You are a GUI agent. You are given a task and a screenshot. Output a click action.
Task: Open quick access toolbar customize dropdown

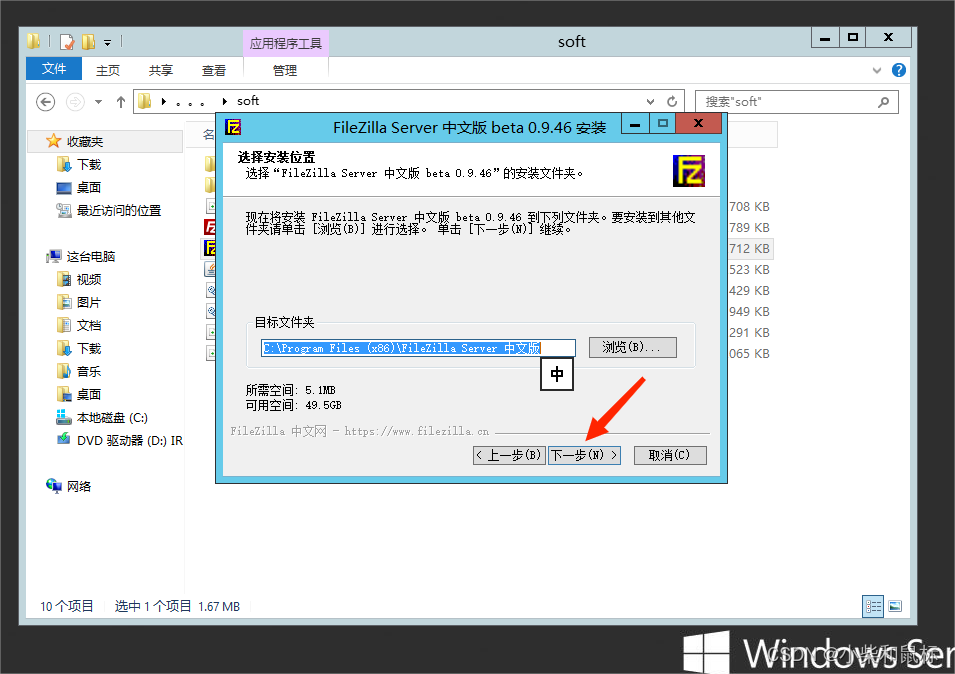coord(107,43)
